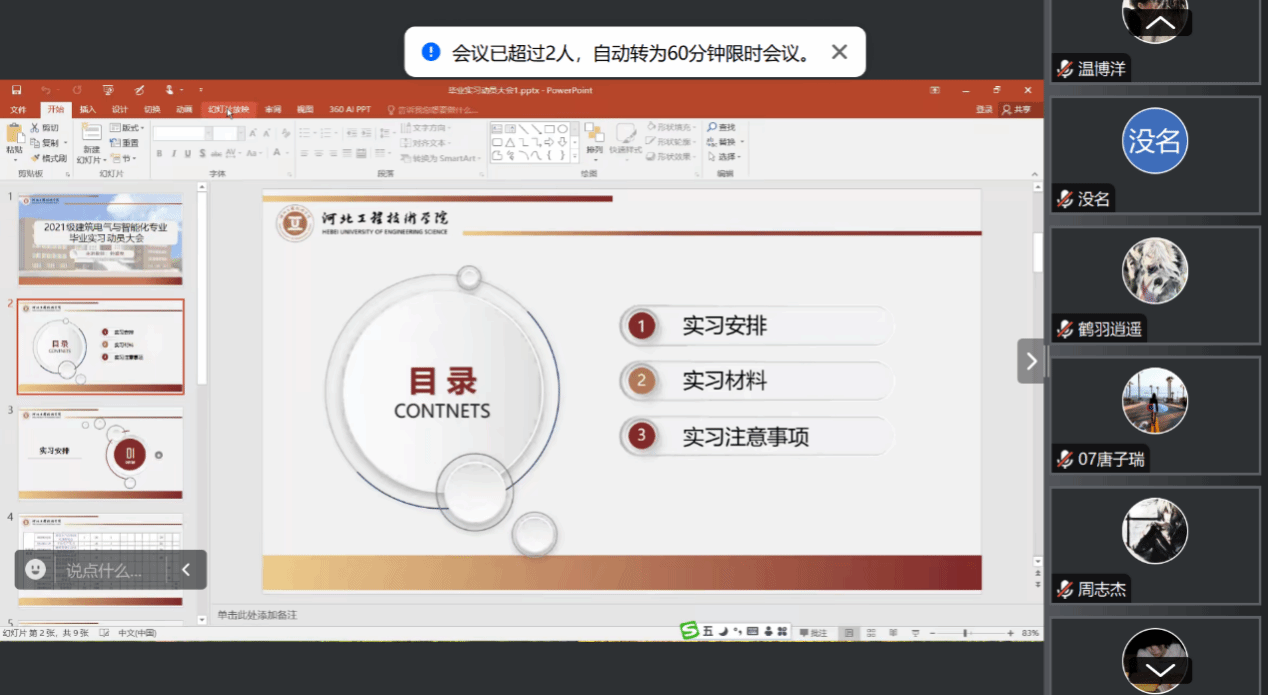This screenshot has height=695, width=1268.
Task: Click the emoji smiley in chat box
Action: coord(36,570)
